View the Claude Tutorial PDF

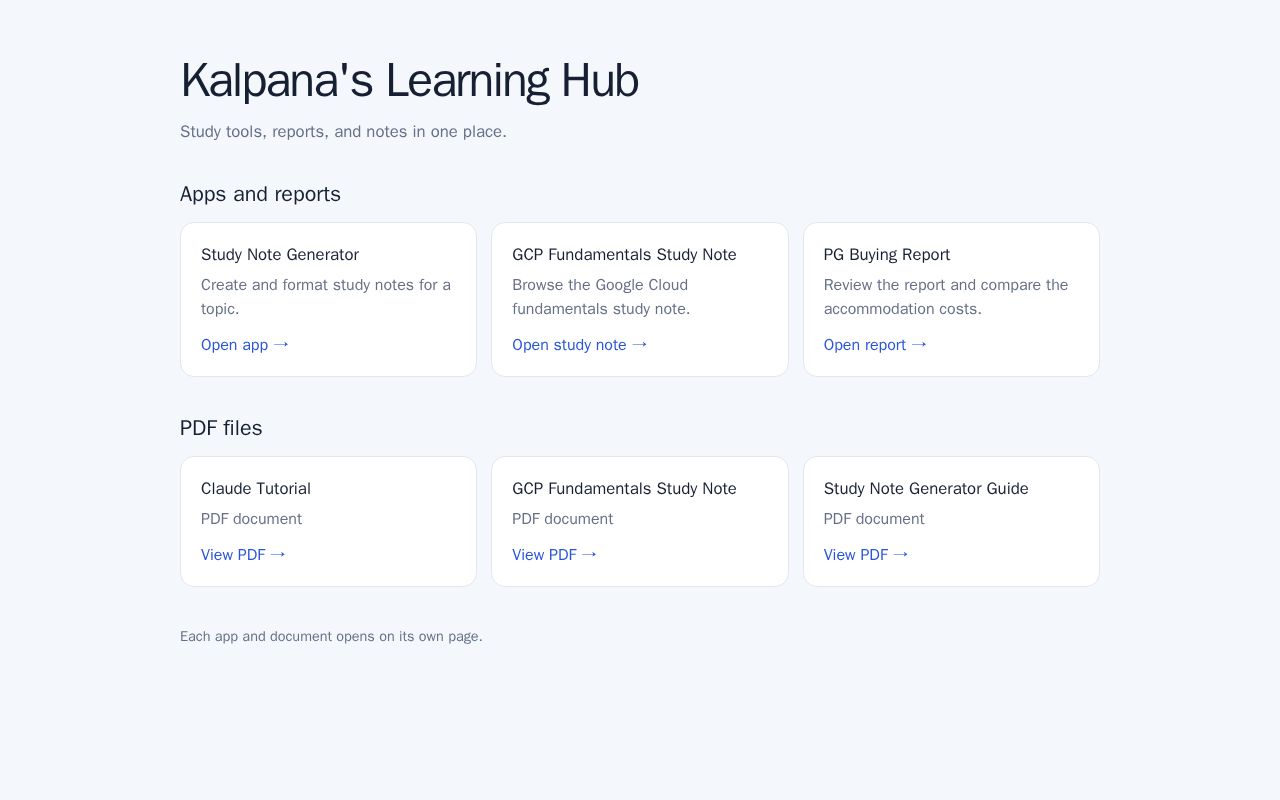click(243, 555)
